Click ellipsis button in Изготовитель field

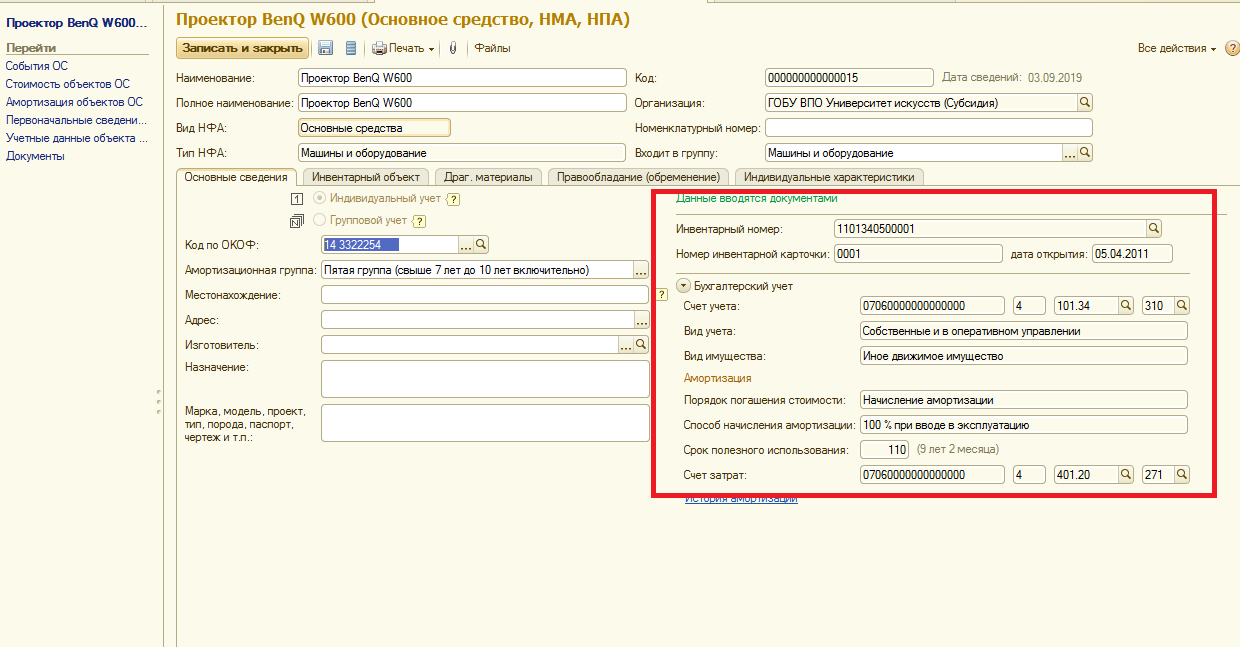coord(627,345)
